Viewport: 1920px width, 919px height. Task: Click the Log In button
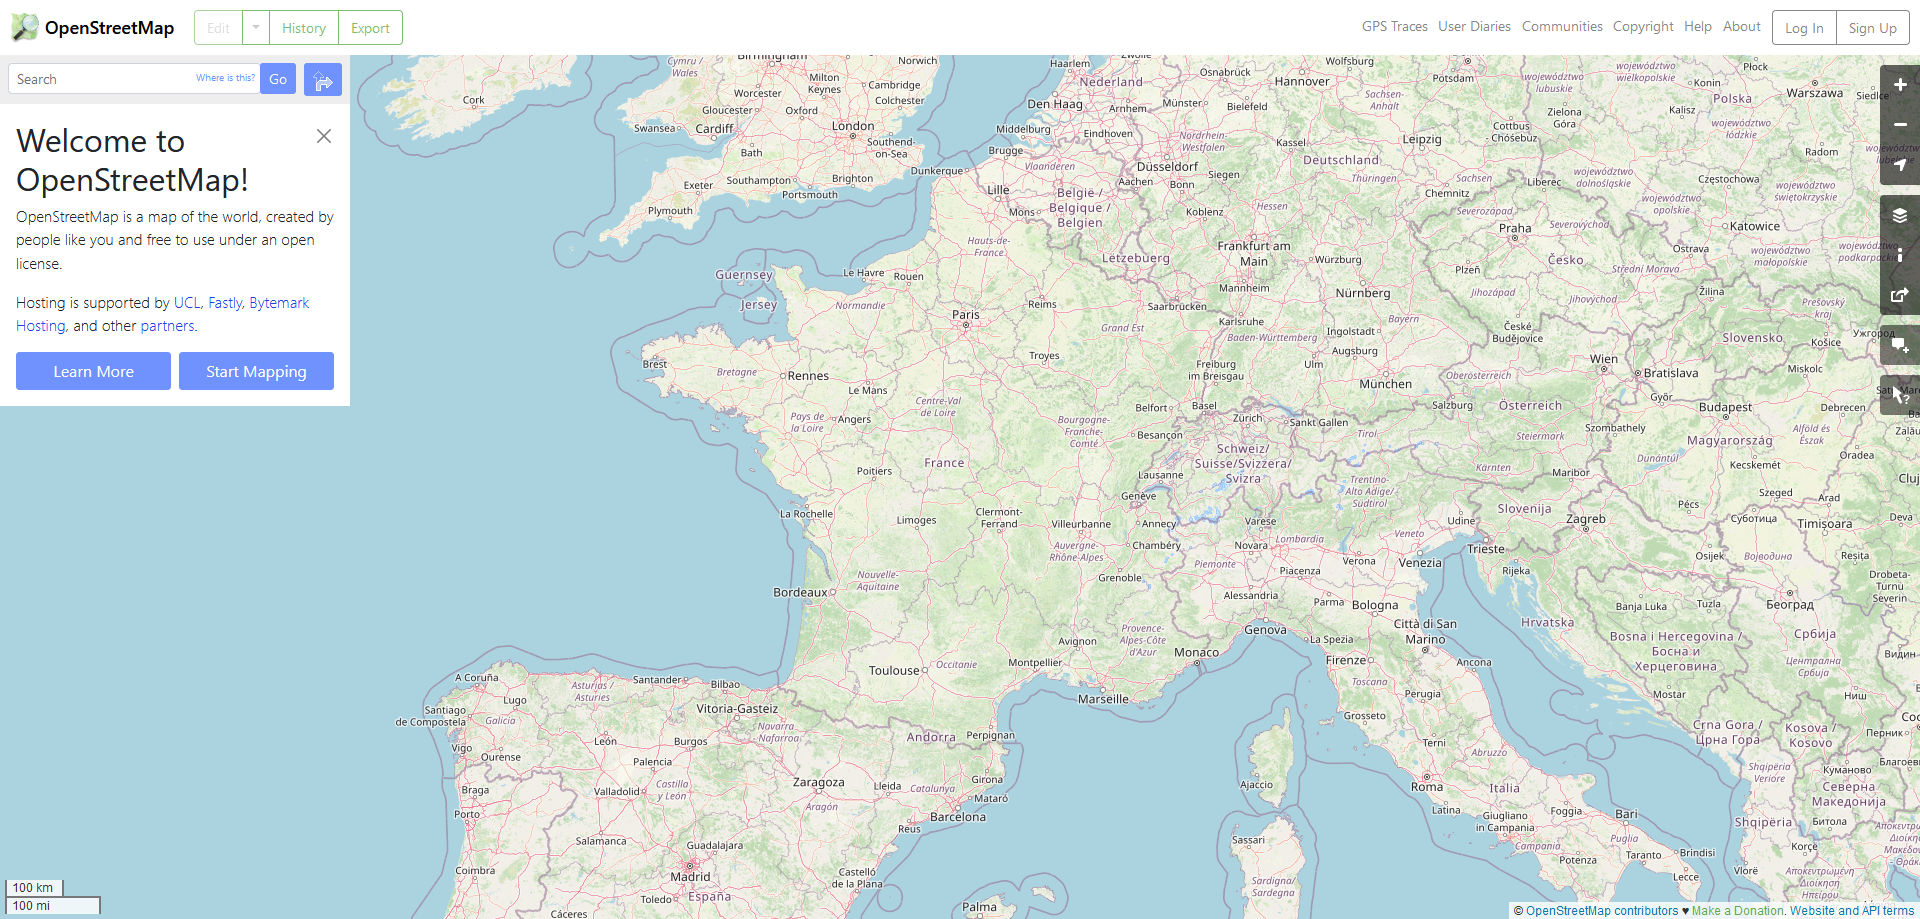point(1804,28)
